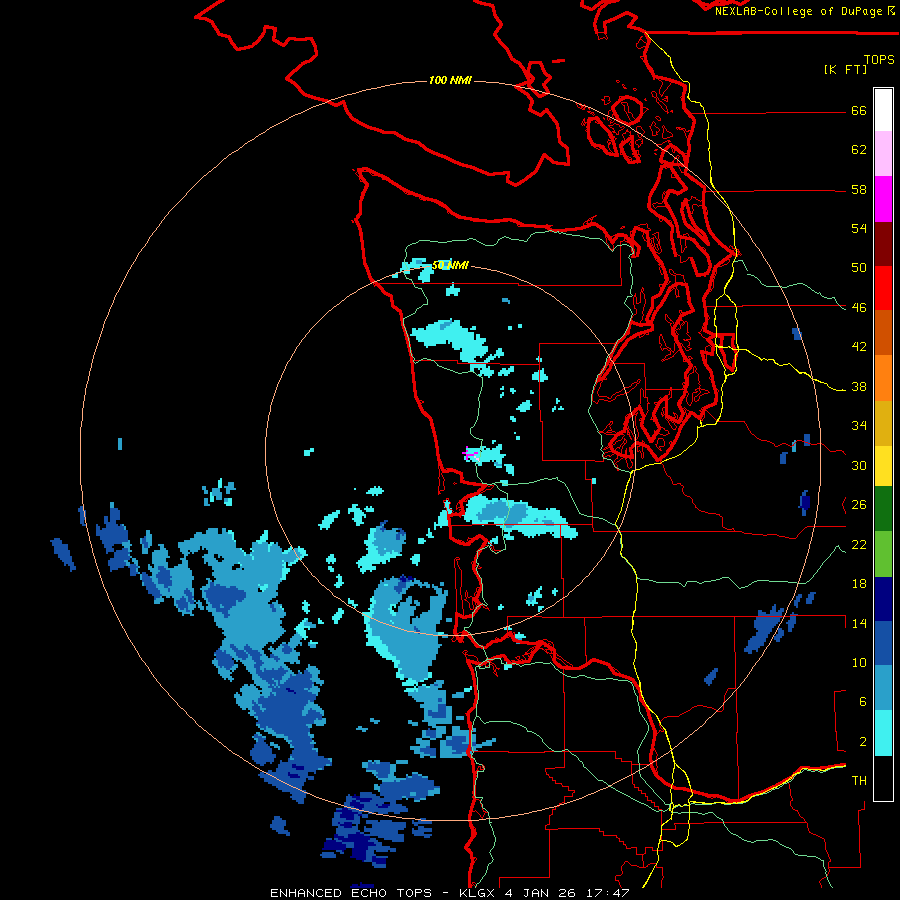Image resolution: width=900 pixels, height=900 pixels.
Task: Click the "10" legend value
Action: click(859, 663)
